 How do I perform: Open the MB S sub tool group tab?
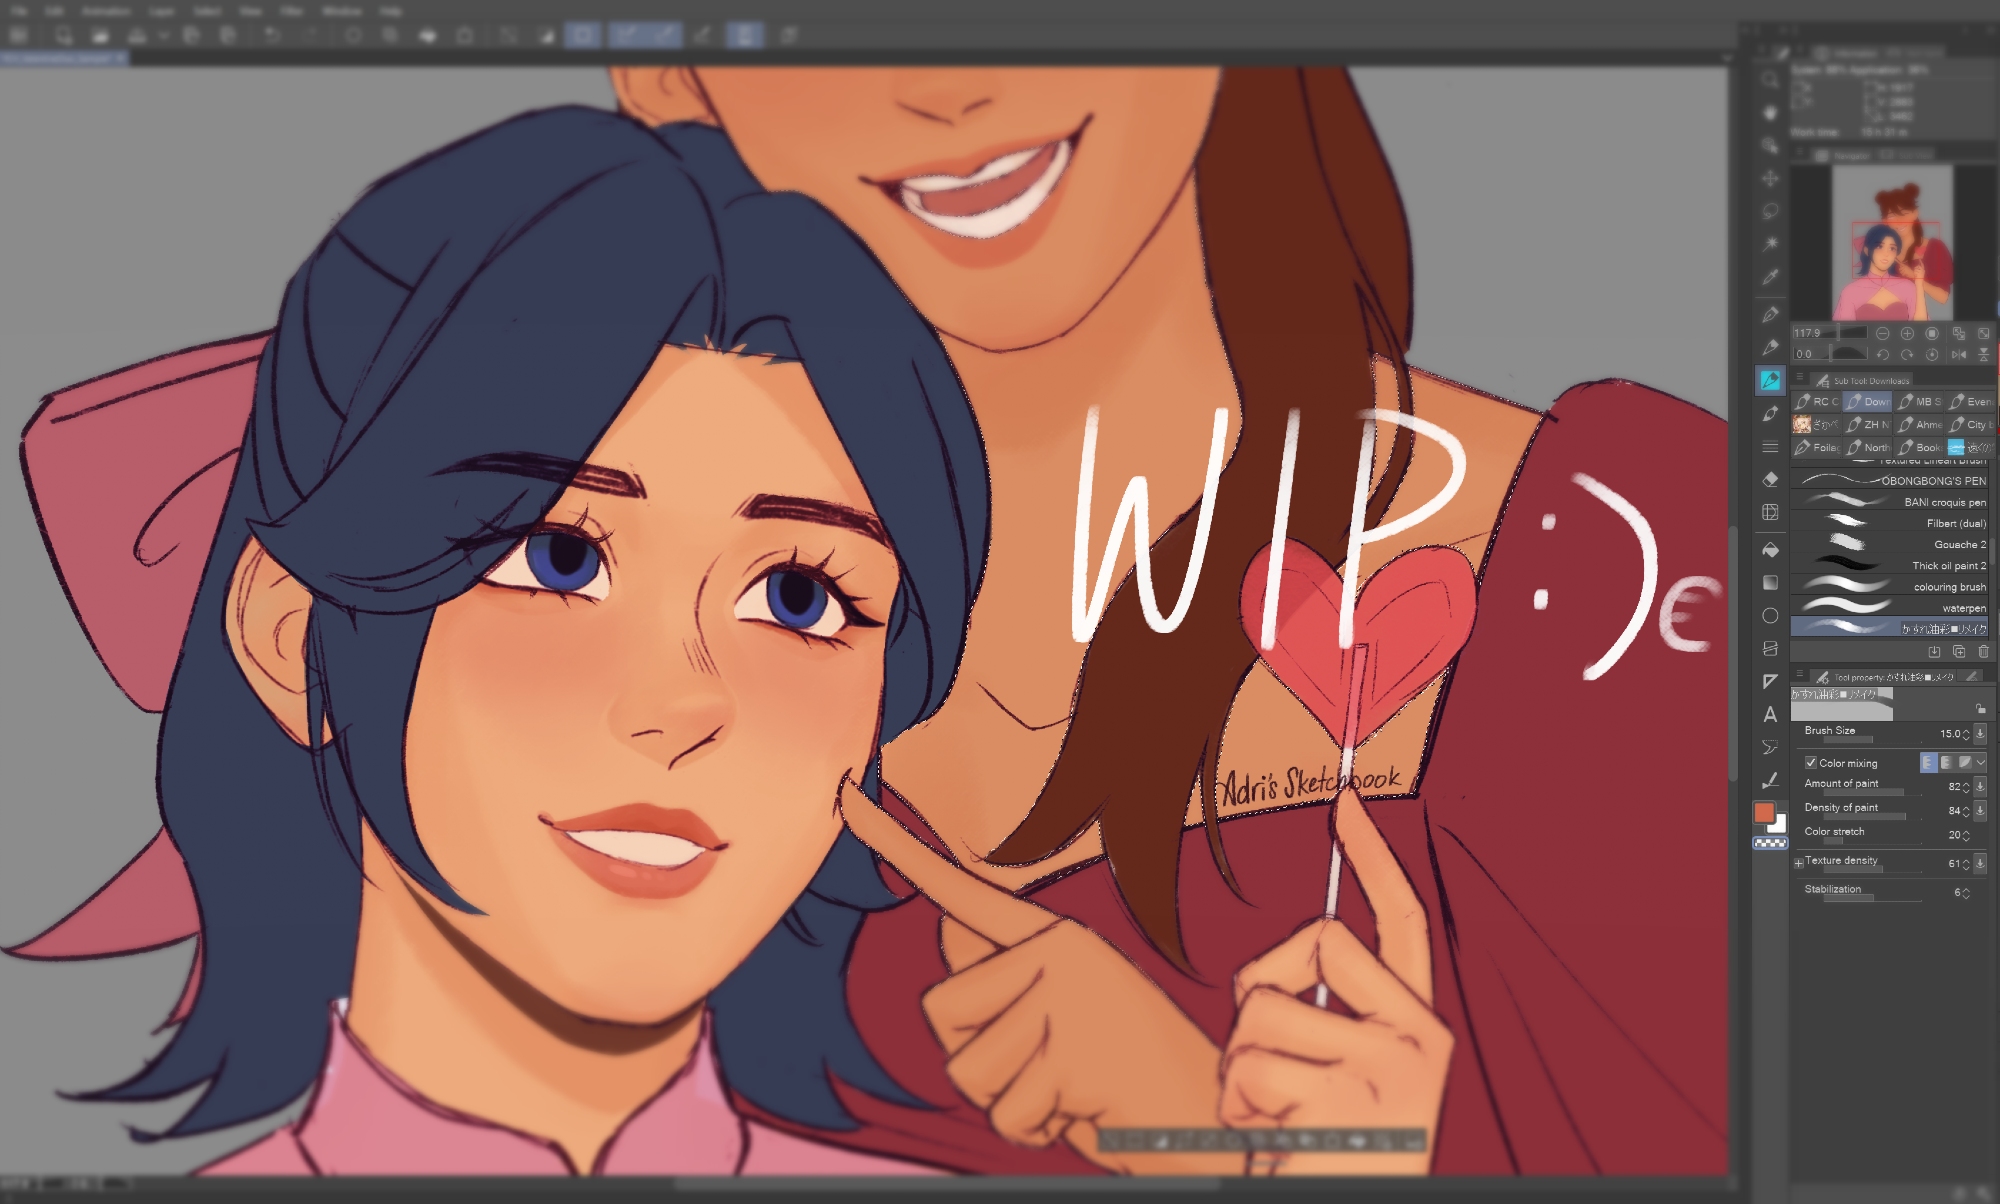(x=1919, y=401)
